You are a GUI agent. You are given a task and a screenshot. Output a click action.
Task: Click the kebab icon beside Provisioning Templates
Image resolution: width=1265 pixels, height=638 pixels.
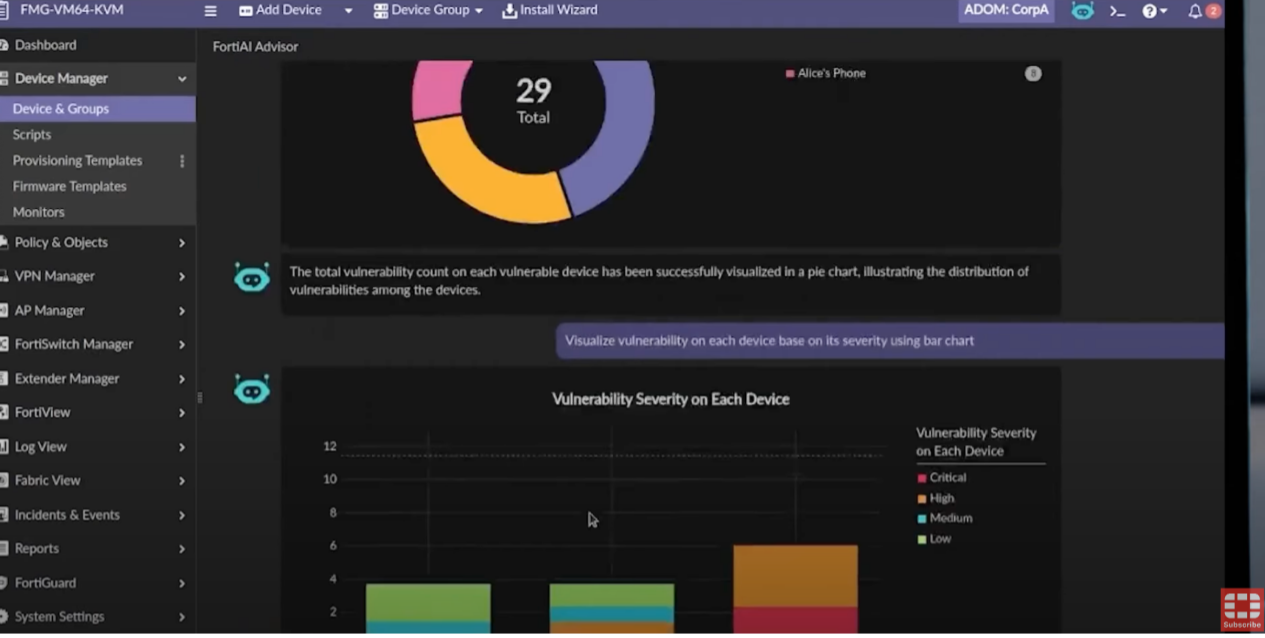(x=182, y=160)
